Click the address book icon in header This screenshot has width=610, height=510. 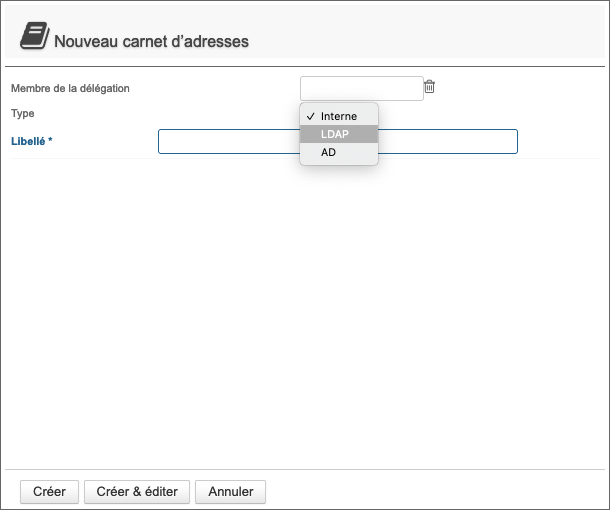pos(32,38)
